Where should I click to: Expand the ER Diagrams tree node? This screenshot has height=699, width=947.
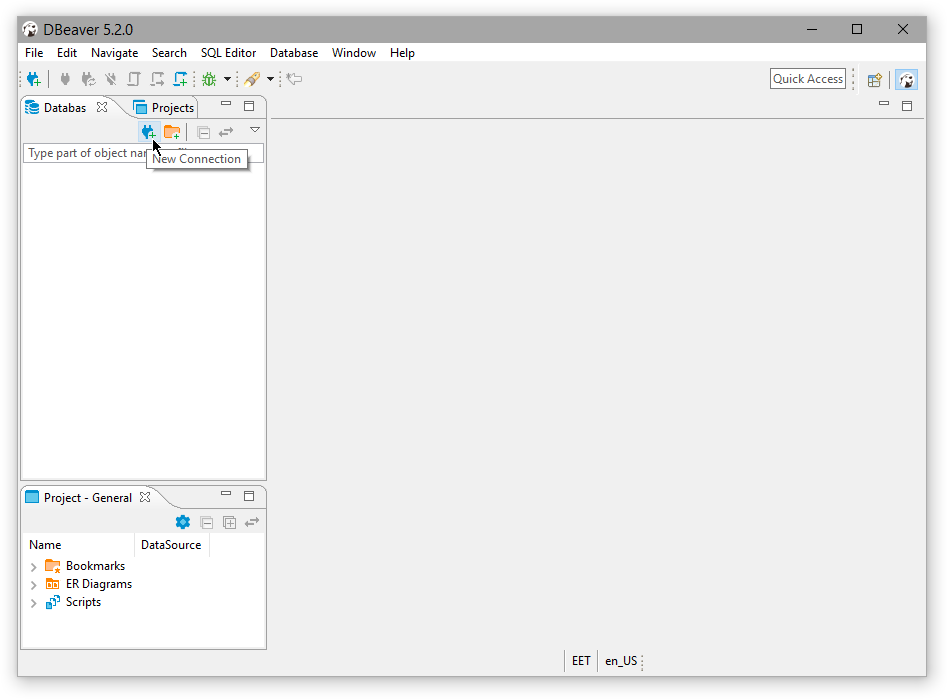click(33, 585)
